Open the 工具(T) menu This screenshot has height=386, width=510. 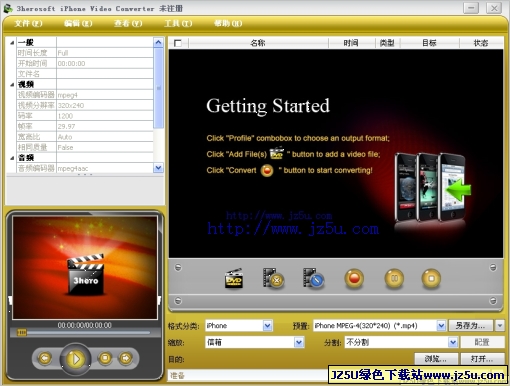click(178, 24)
